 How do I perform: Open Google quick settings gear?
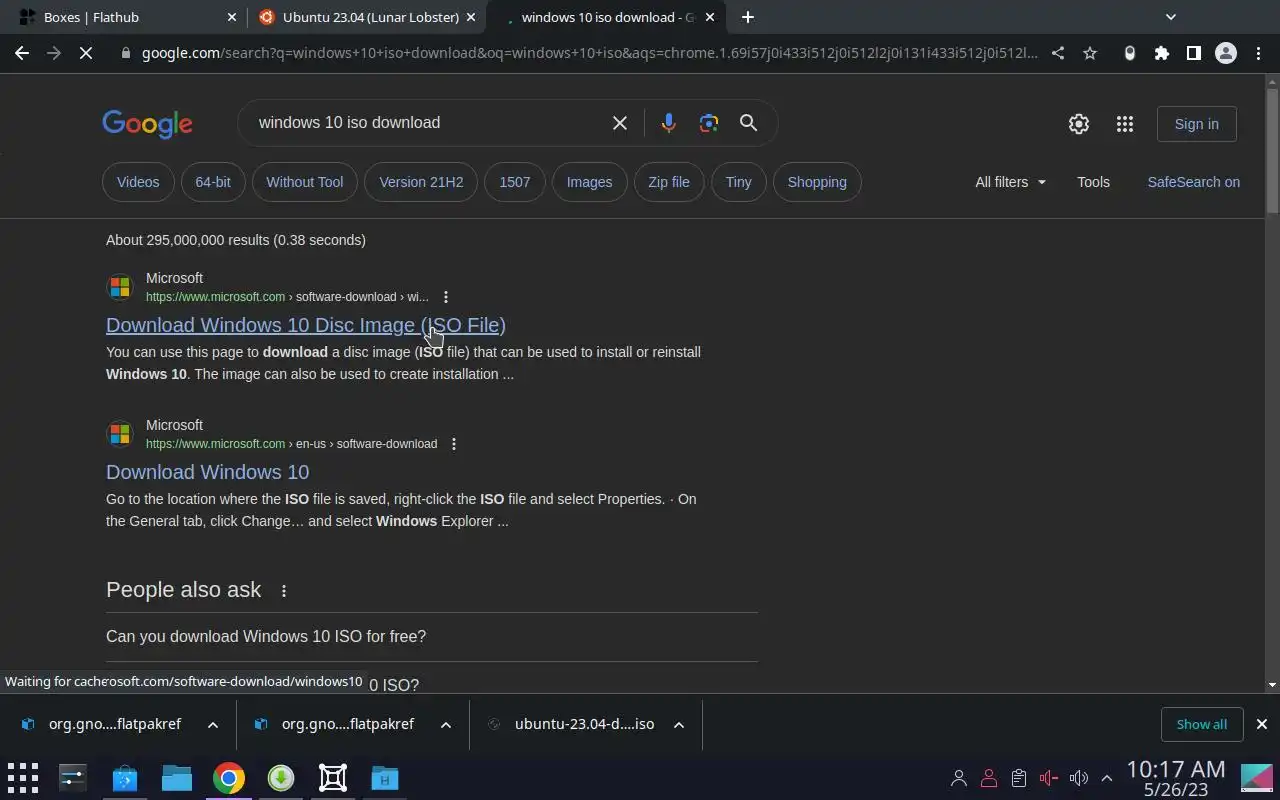point(1078,124)
